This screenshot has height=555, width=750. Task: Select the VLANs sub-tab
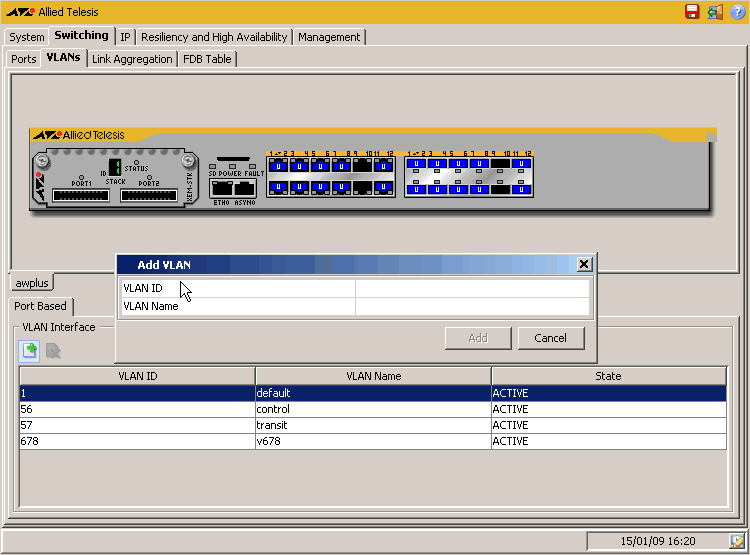[x=64, y=57]
